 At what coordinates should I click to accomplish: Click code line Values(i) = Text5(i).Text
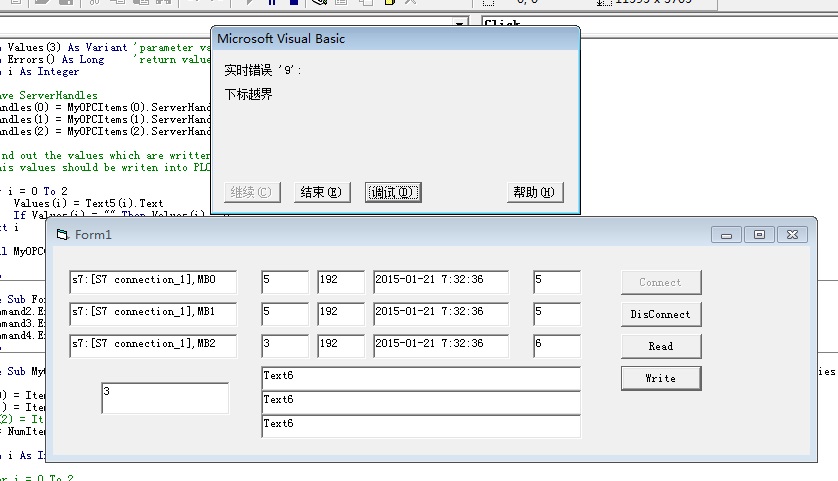pos(89,203)
